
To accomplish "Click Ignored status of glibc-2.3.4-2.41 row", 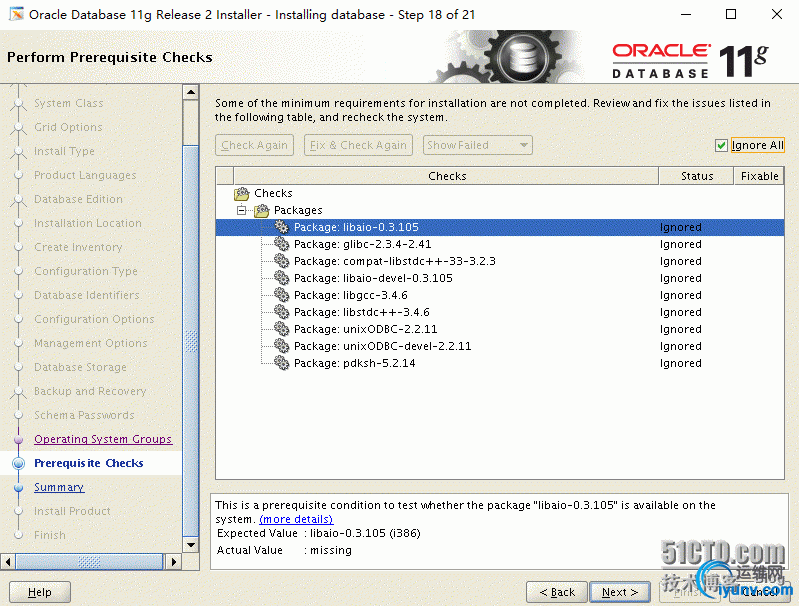I will tap(680, 244).
